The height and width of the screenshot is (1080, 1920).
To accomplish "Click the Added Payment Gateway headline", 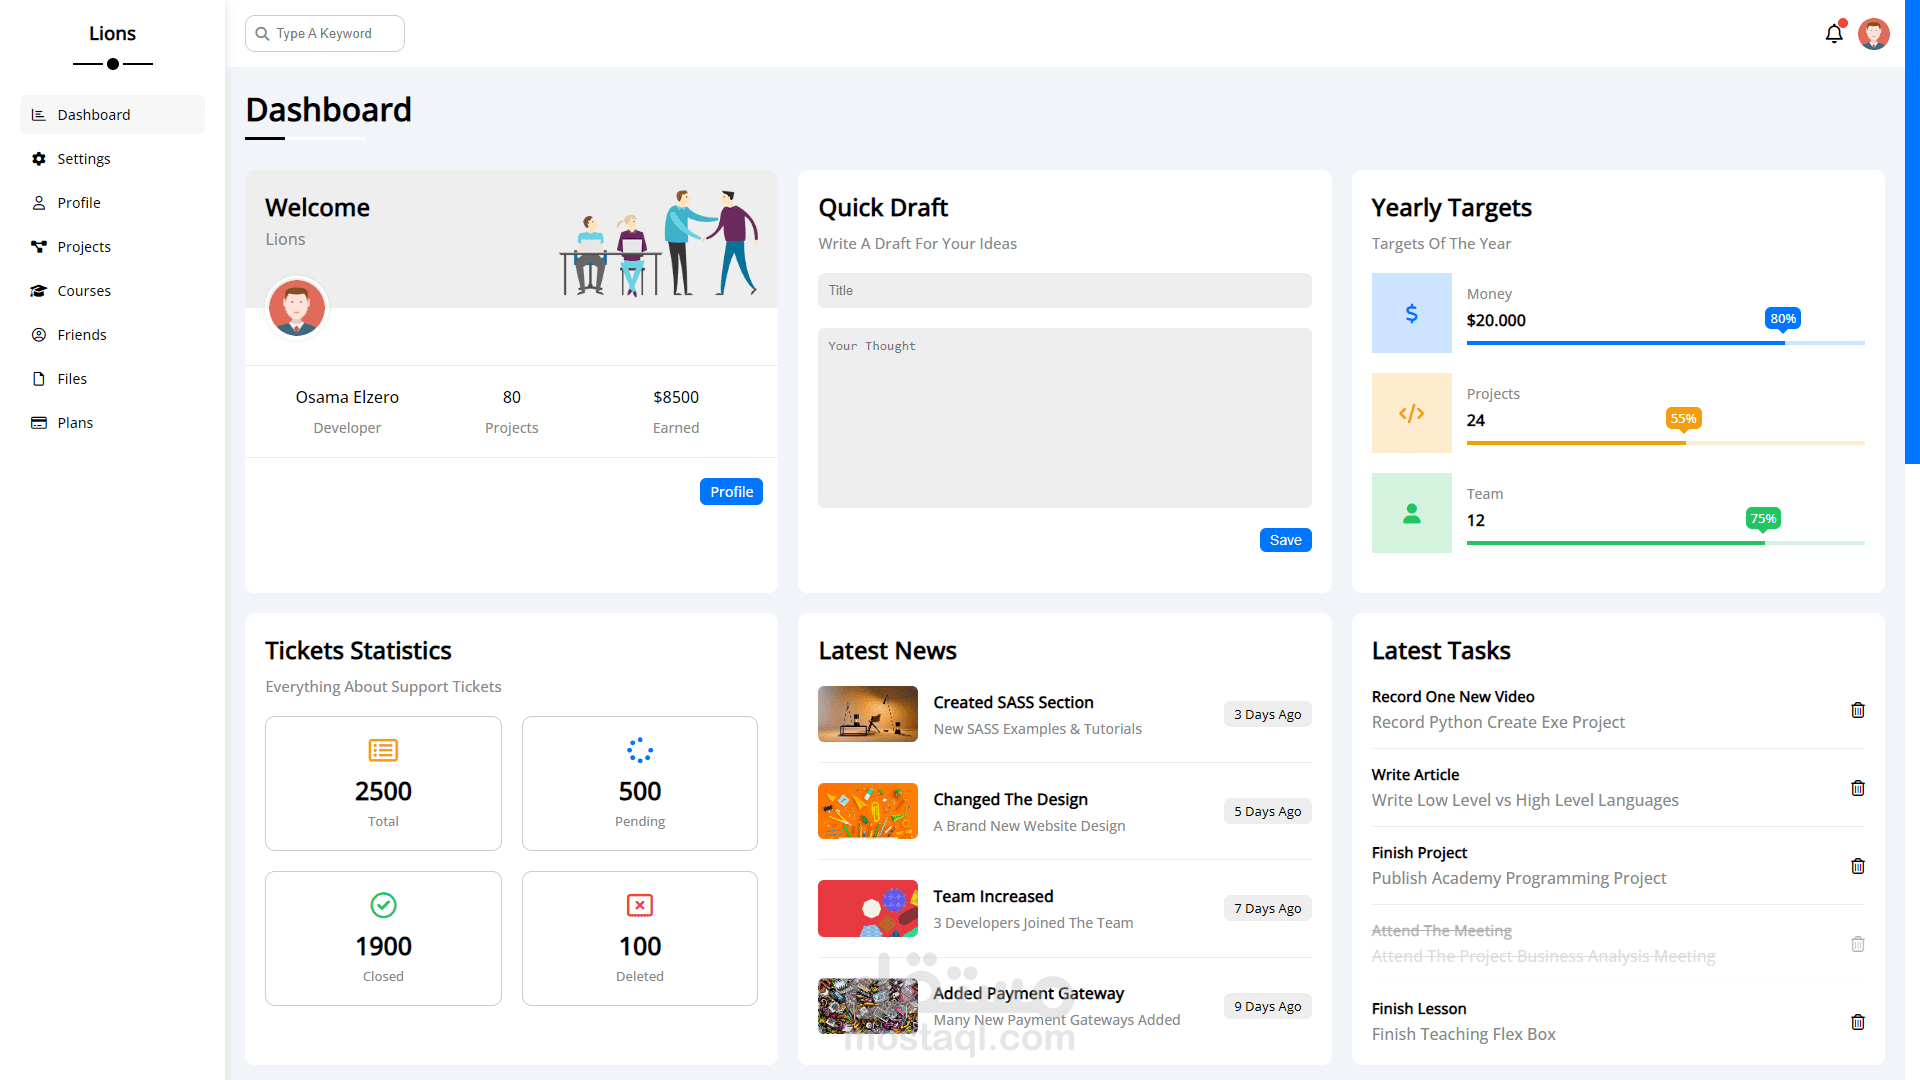I will pyautogui.click(x=1028, y=993).
